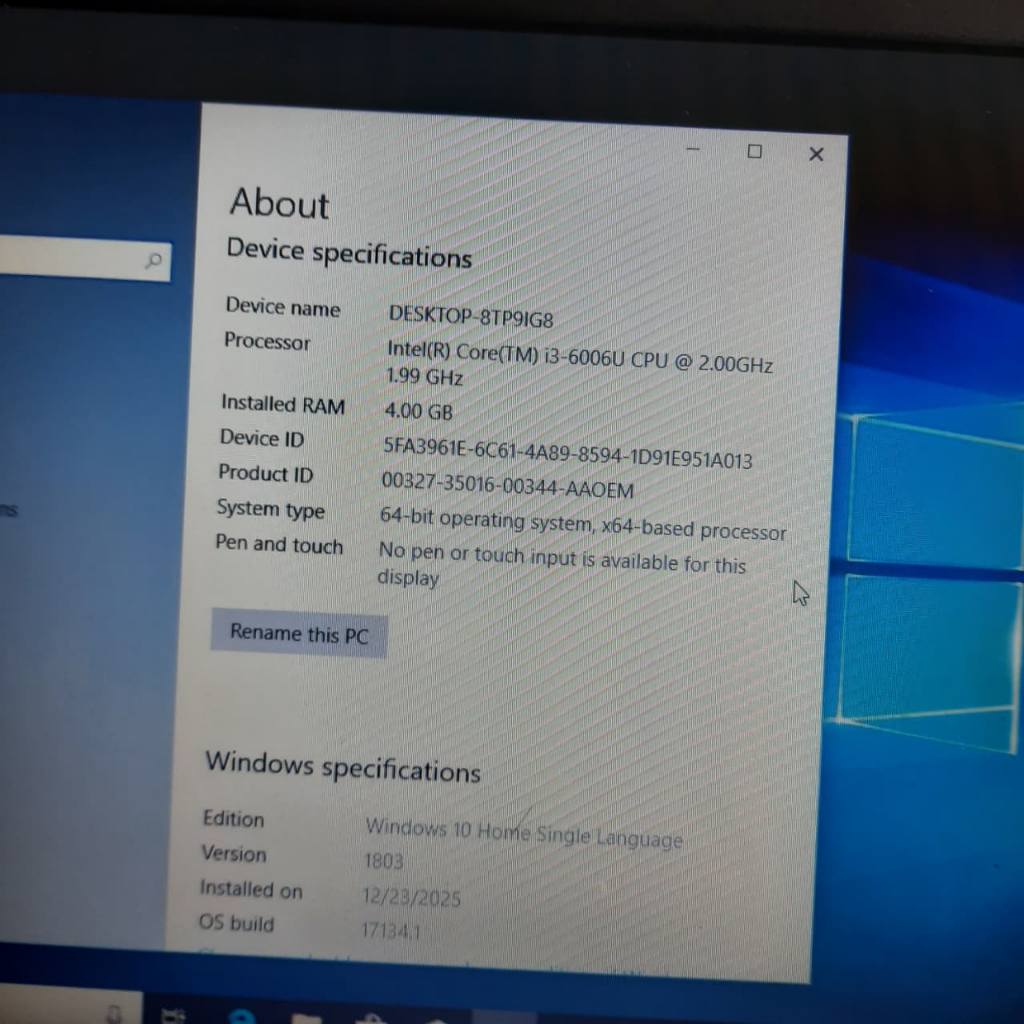
Task: Open Task View from the taskbar
Action: click(173, 1016)
